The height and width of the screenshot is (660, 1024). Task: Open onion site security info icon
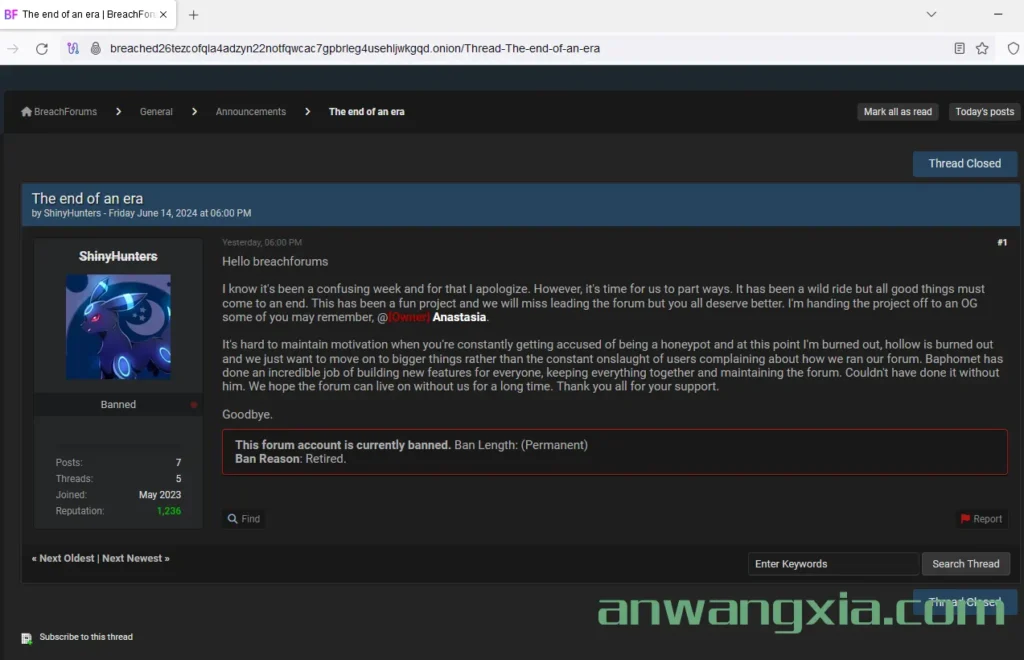tap(95, 48)
